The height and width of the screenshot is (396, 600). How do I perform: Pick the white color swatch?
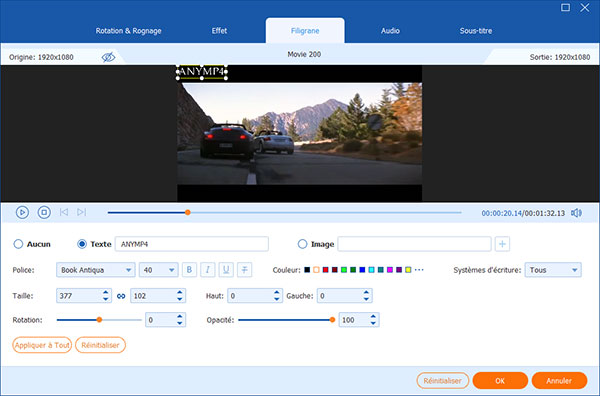tap(316, 270)
